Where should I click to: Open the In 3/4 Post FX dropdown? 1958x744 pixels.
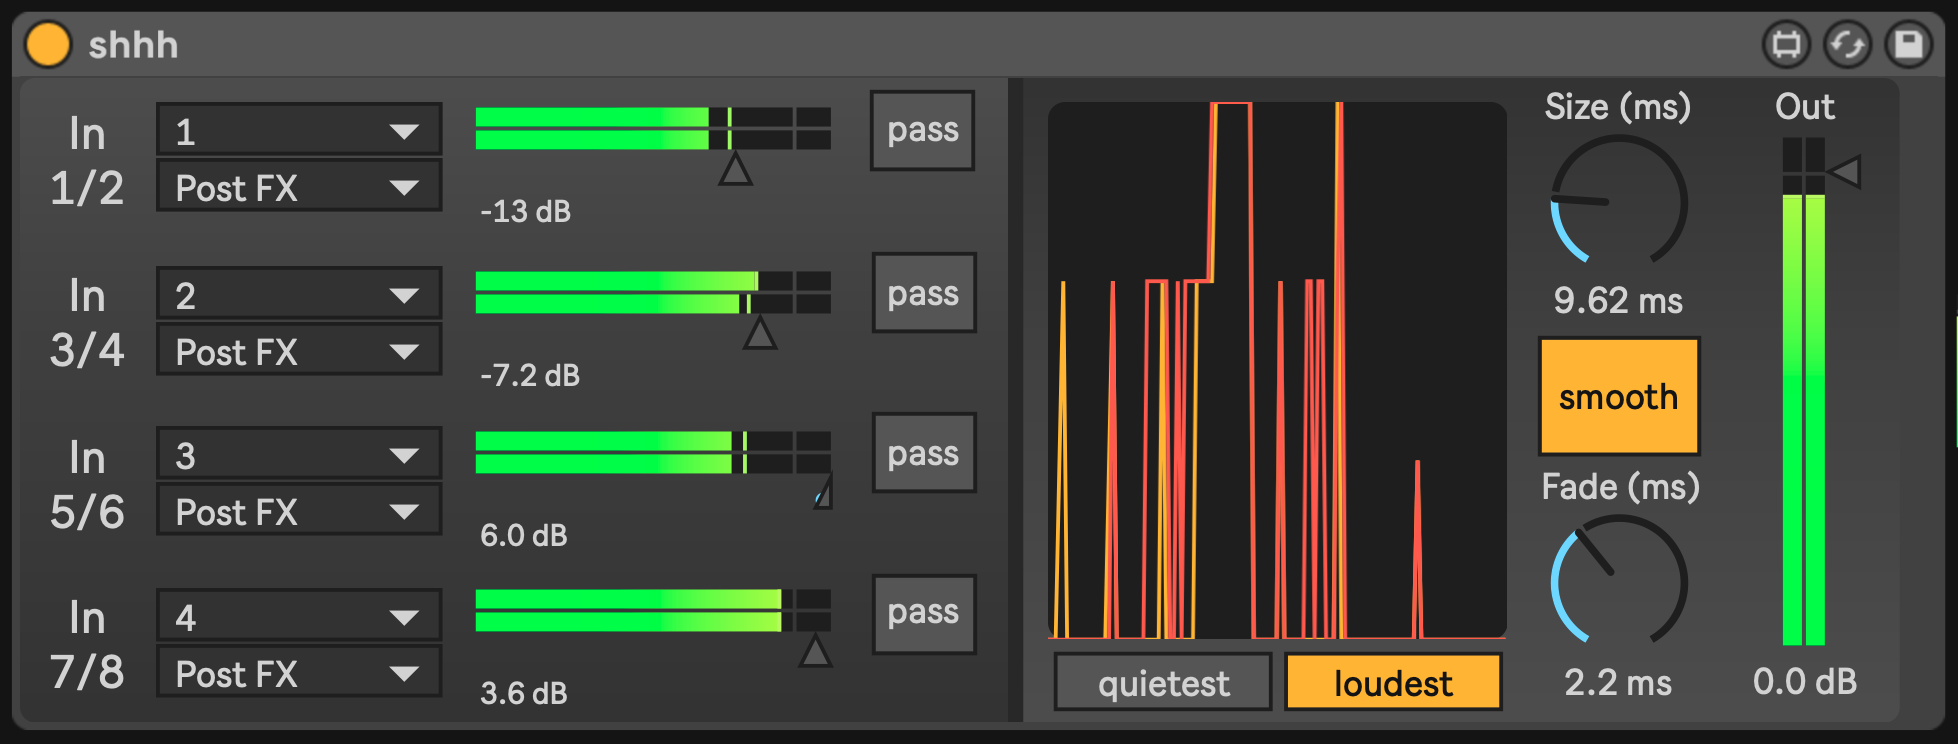[298, 352]
